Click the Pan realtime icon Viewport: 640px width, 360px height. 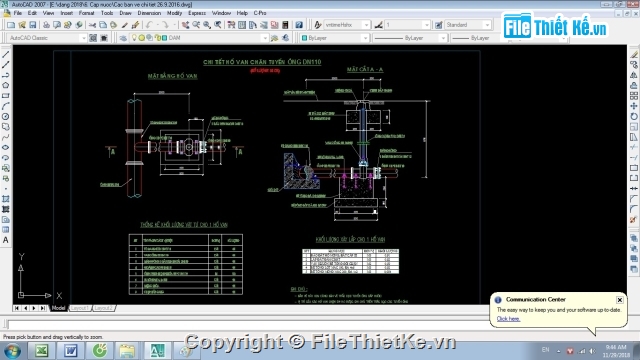185,25
